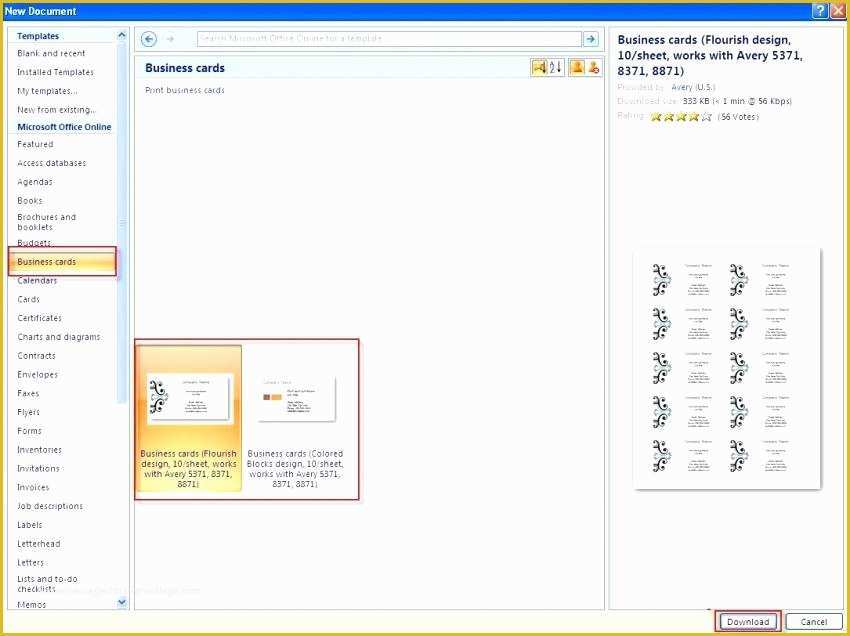Select the Letters category
Image resolution: width=850 pixels, height=636 pixels.
30,562
